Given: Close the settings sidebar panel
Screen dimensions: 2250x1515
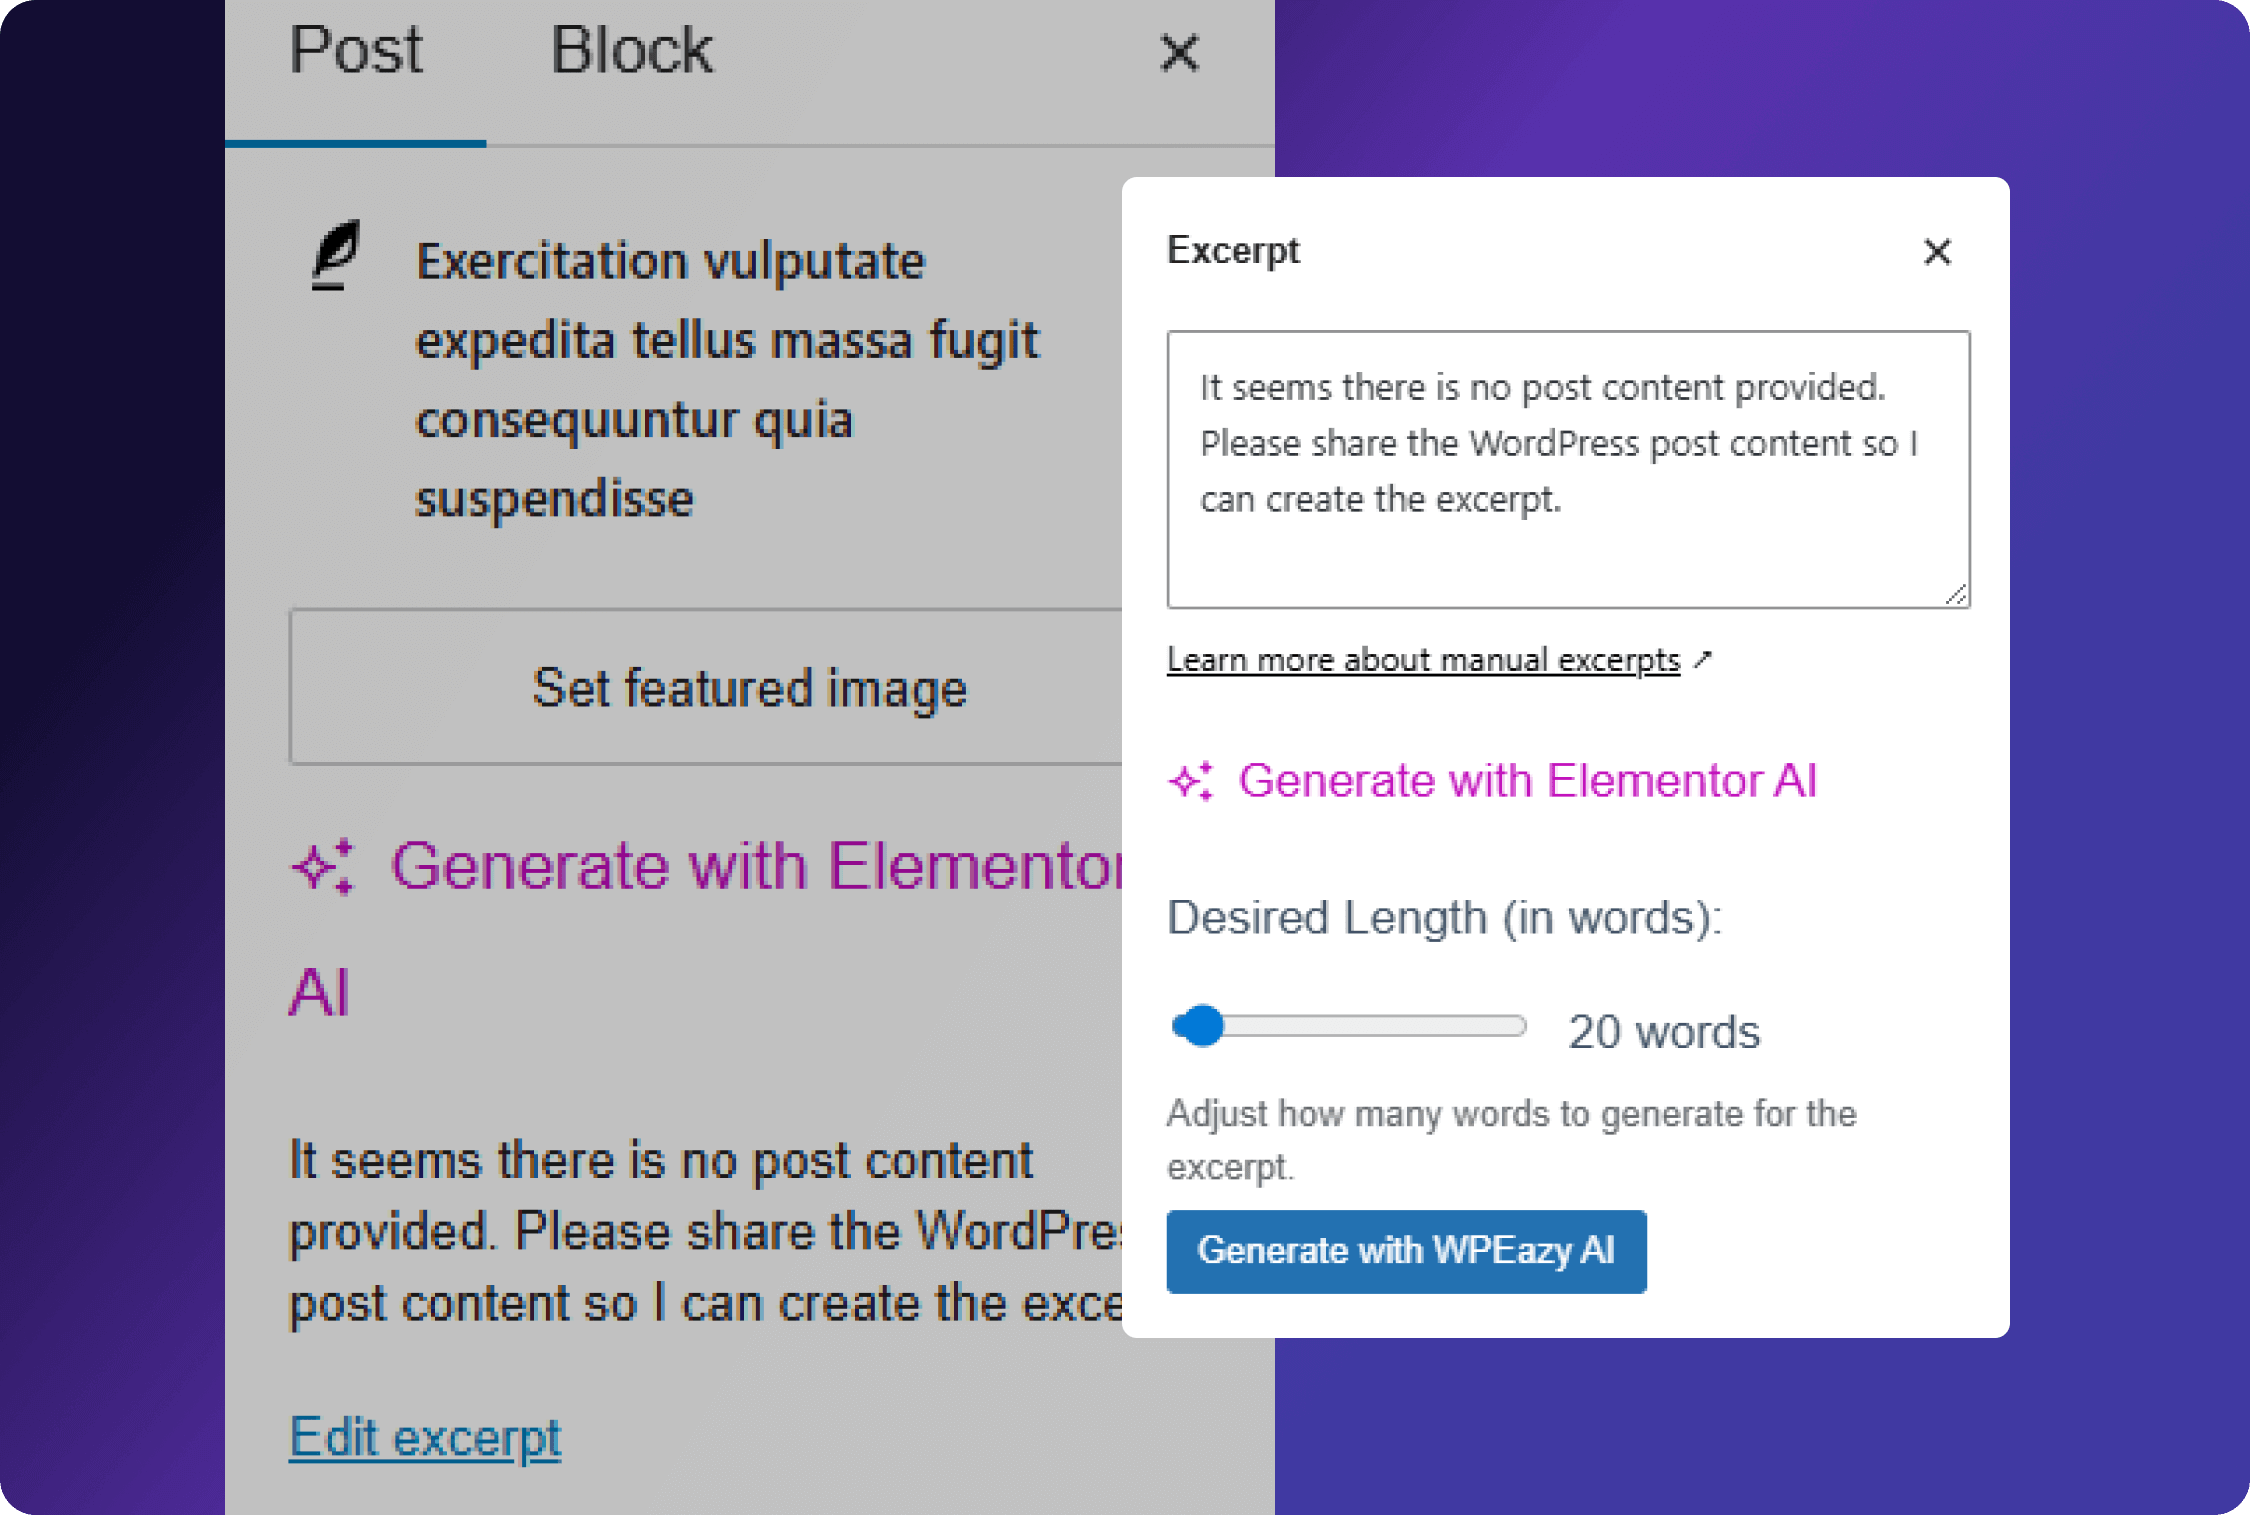Looking at the screenshot, I should (x=1179, y=53).
